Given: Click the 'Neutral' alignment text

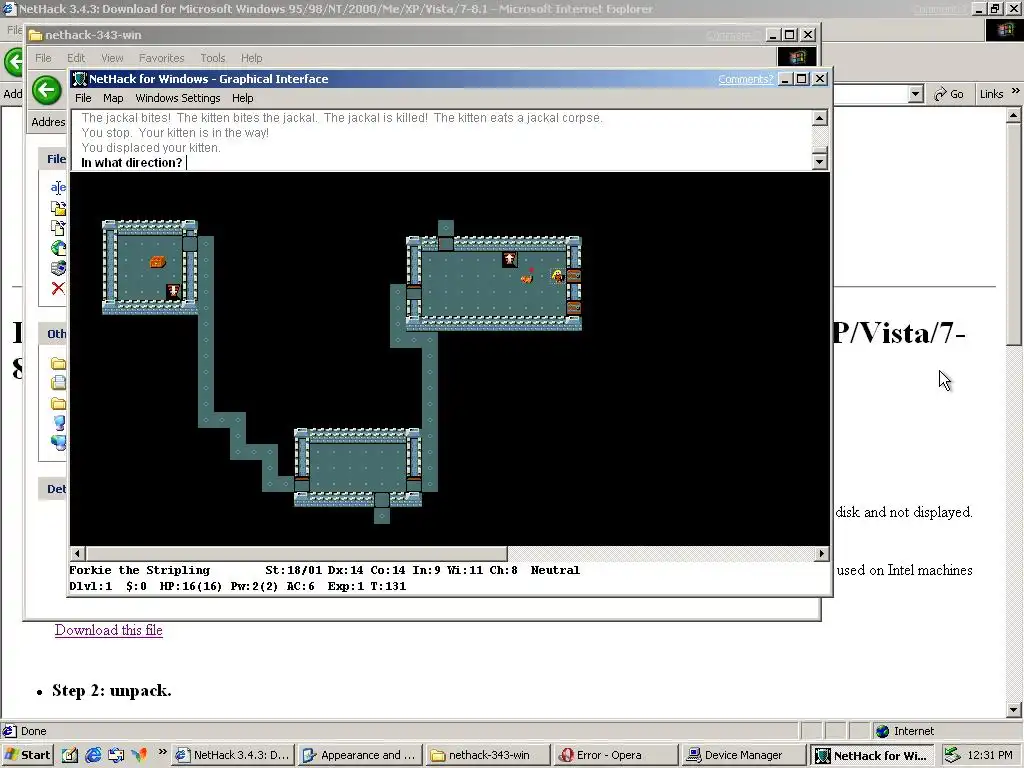Looking at the screenshot, I should (x=555, y=570).
